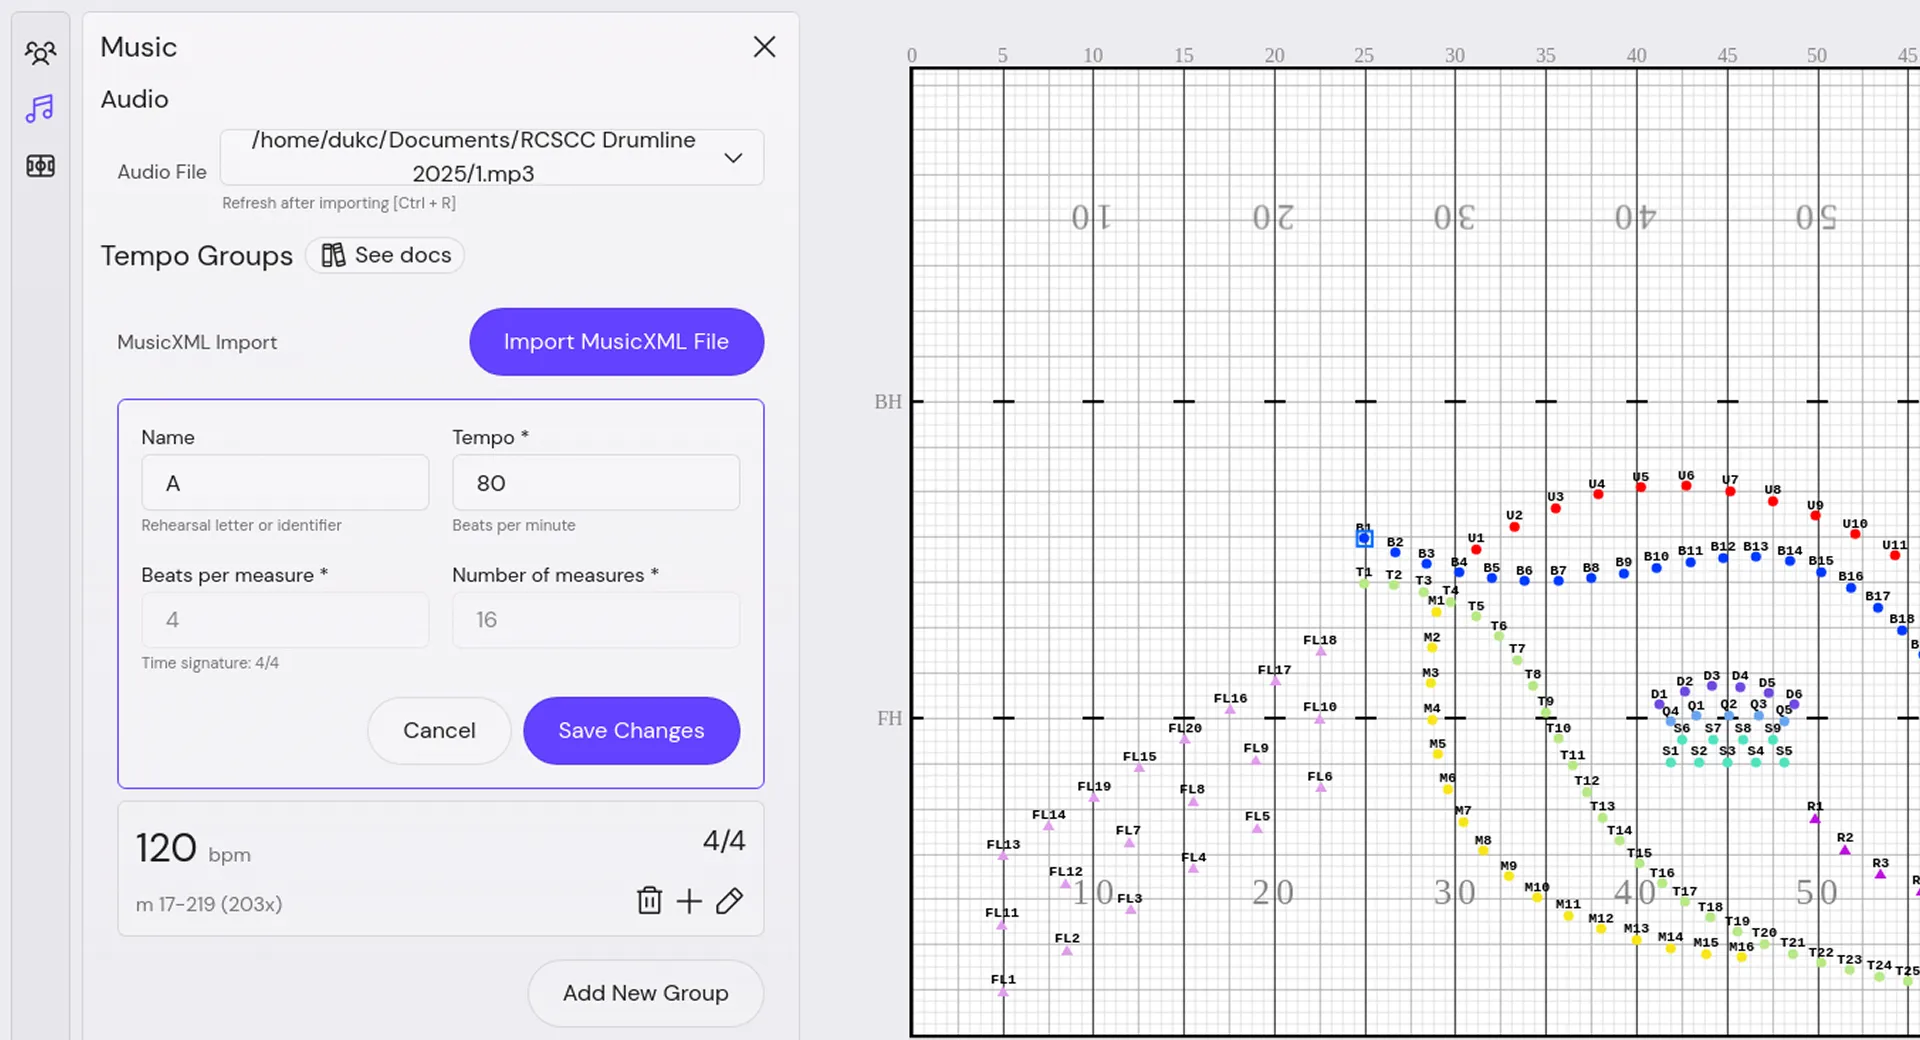This screenshot has width=1920, height=1040.
Task: Cancel the tempo group edit
Action: (x=438, y=730)
